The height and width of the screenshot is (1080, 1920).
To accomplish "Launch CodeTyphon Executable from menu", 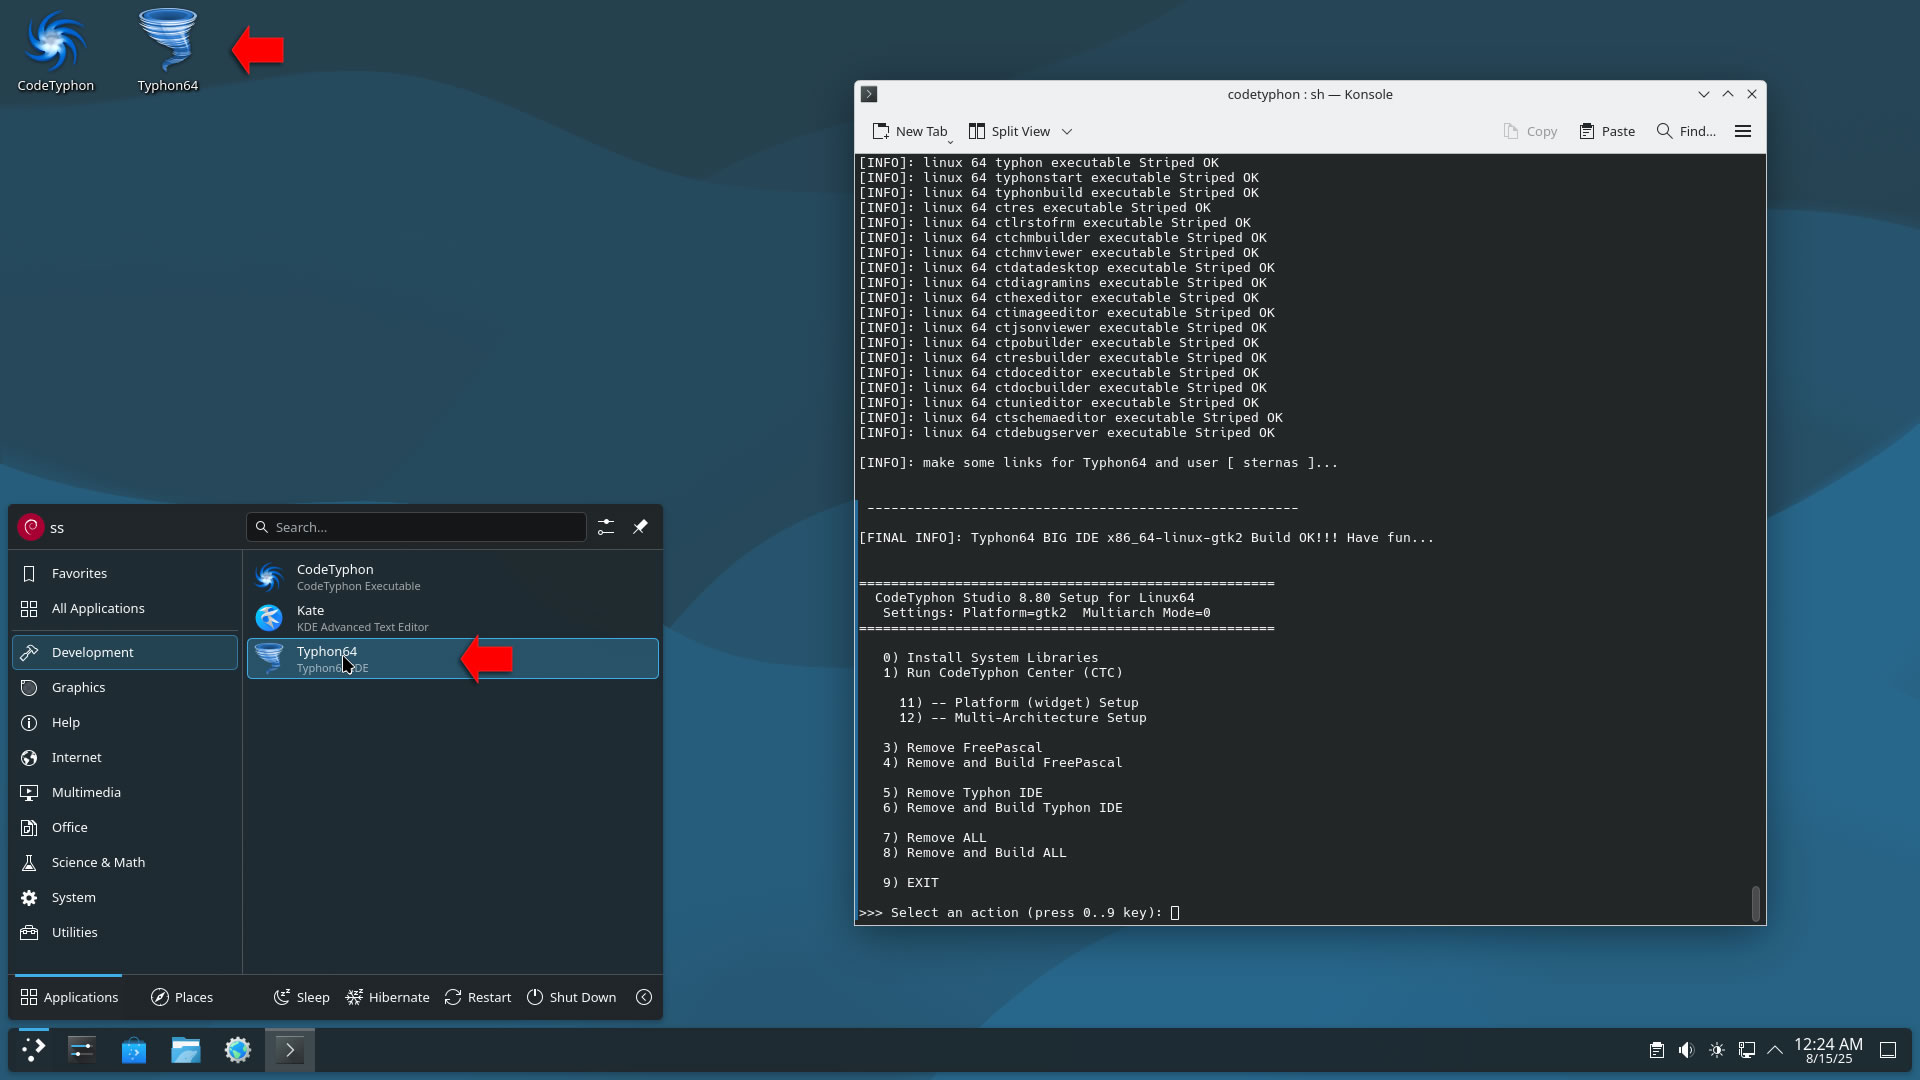I will 453,577.
